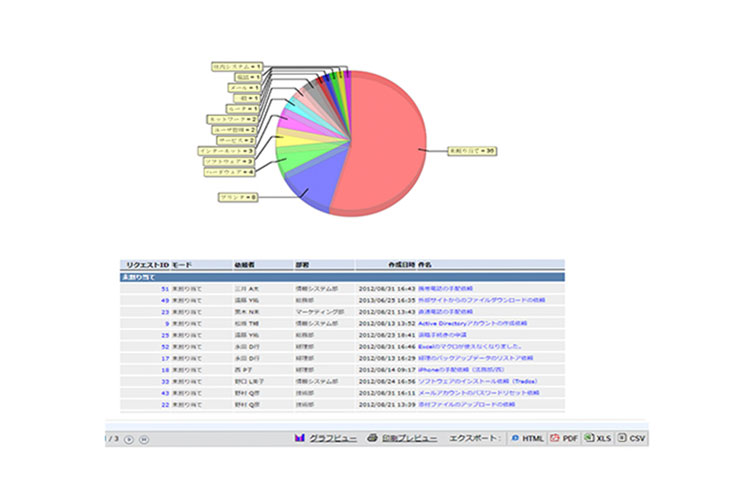Viewport: 756px width, 487px height.
Task: Click the XLS export icon
Action: (x=590, y=438)
